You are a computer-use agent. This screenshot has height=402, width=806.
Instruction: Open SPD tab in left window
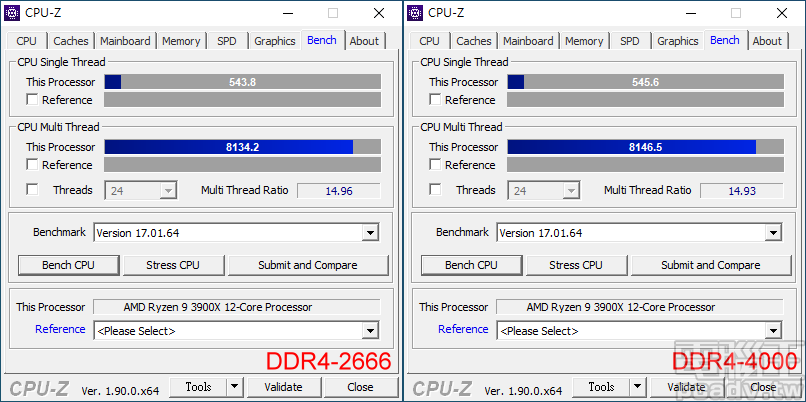tap(227, 41)
